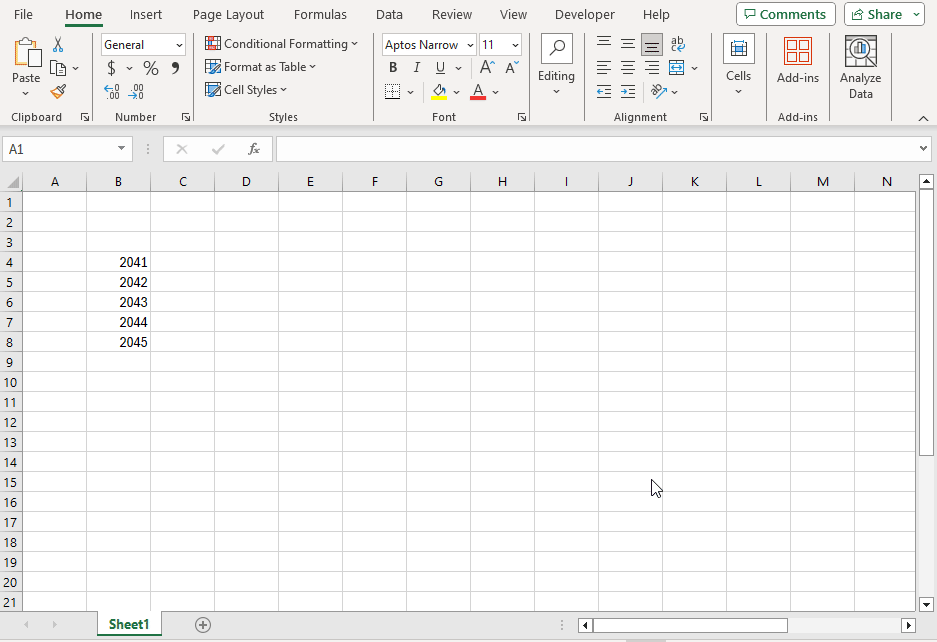937x642 pixels.
Task: Click Increase Indent icon
Action: click(627, 91)
